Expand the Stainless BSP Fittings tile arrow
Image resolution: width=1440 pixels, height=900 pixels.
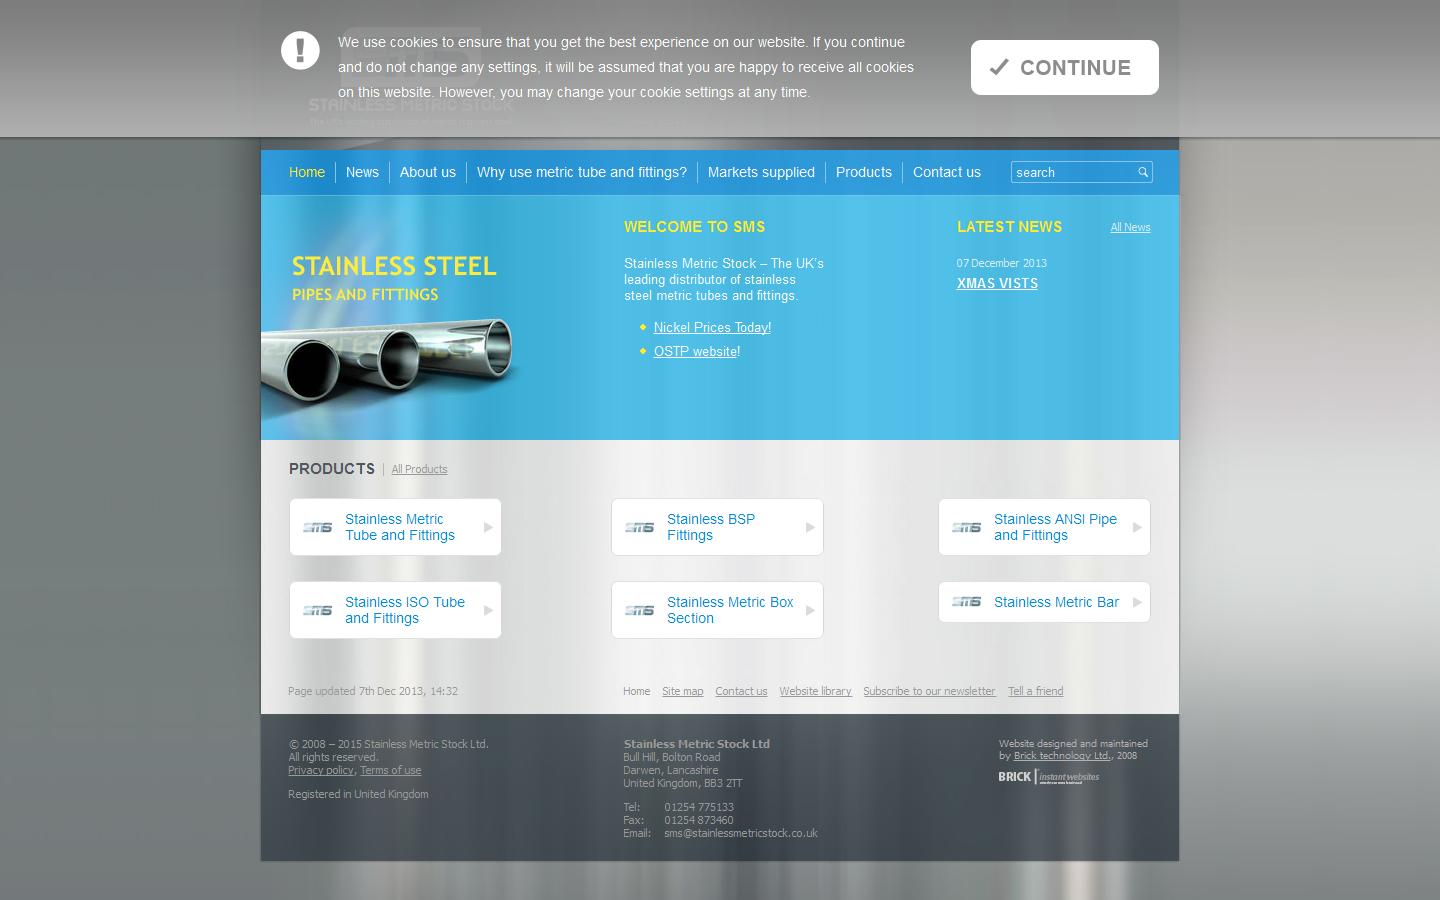[810, 527]
